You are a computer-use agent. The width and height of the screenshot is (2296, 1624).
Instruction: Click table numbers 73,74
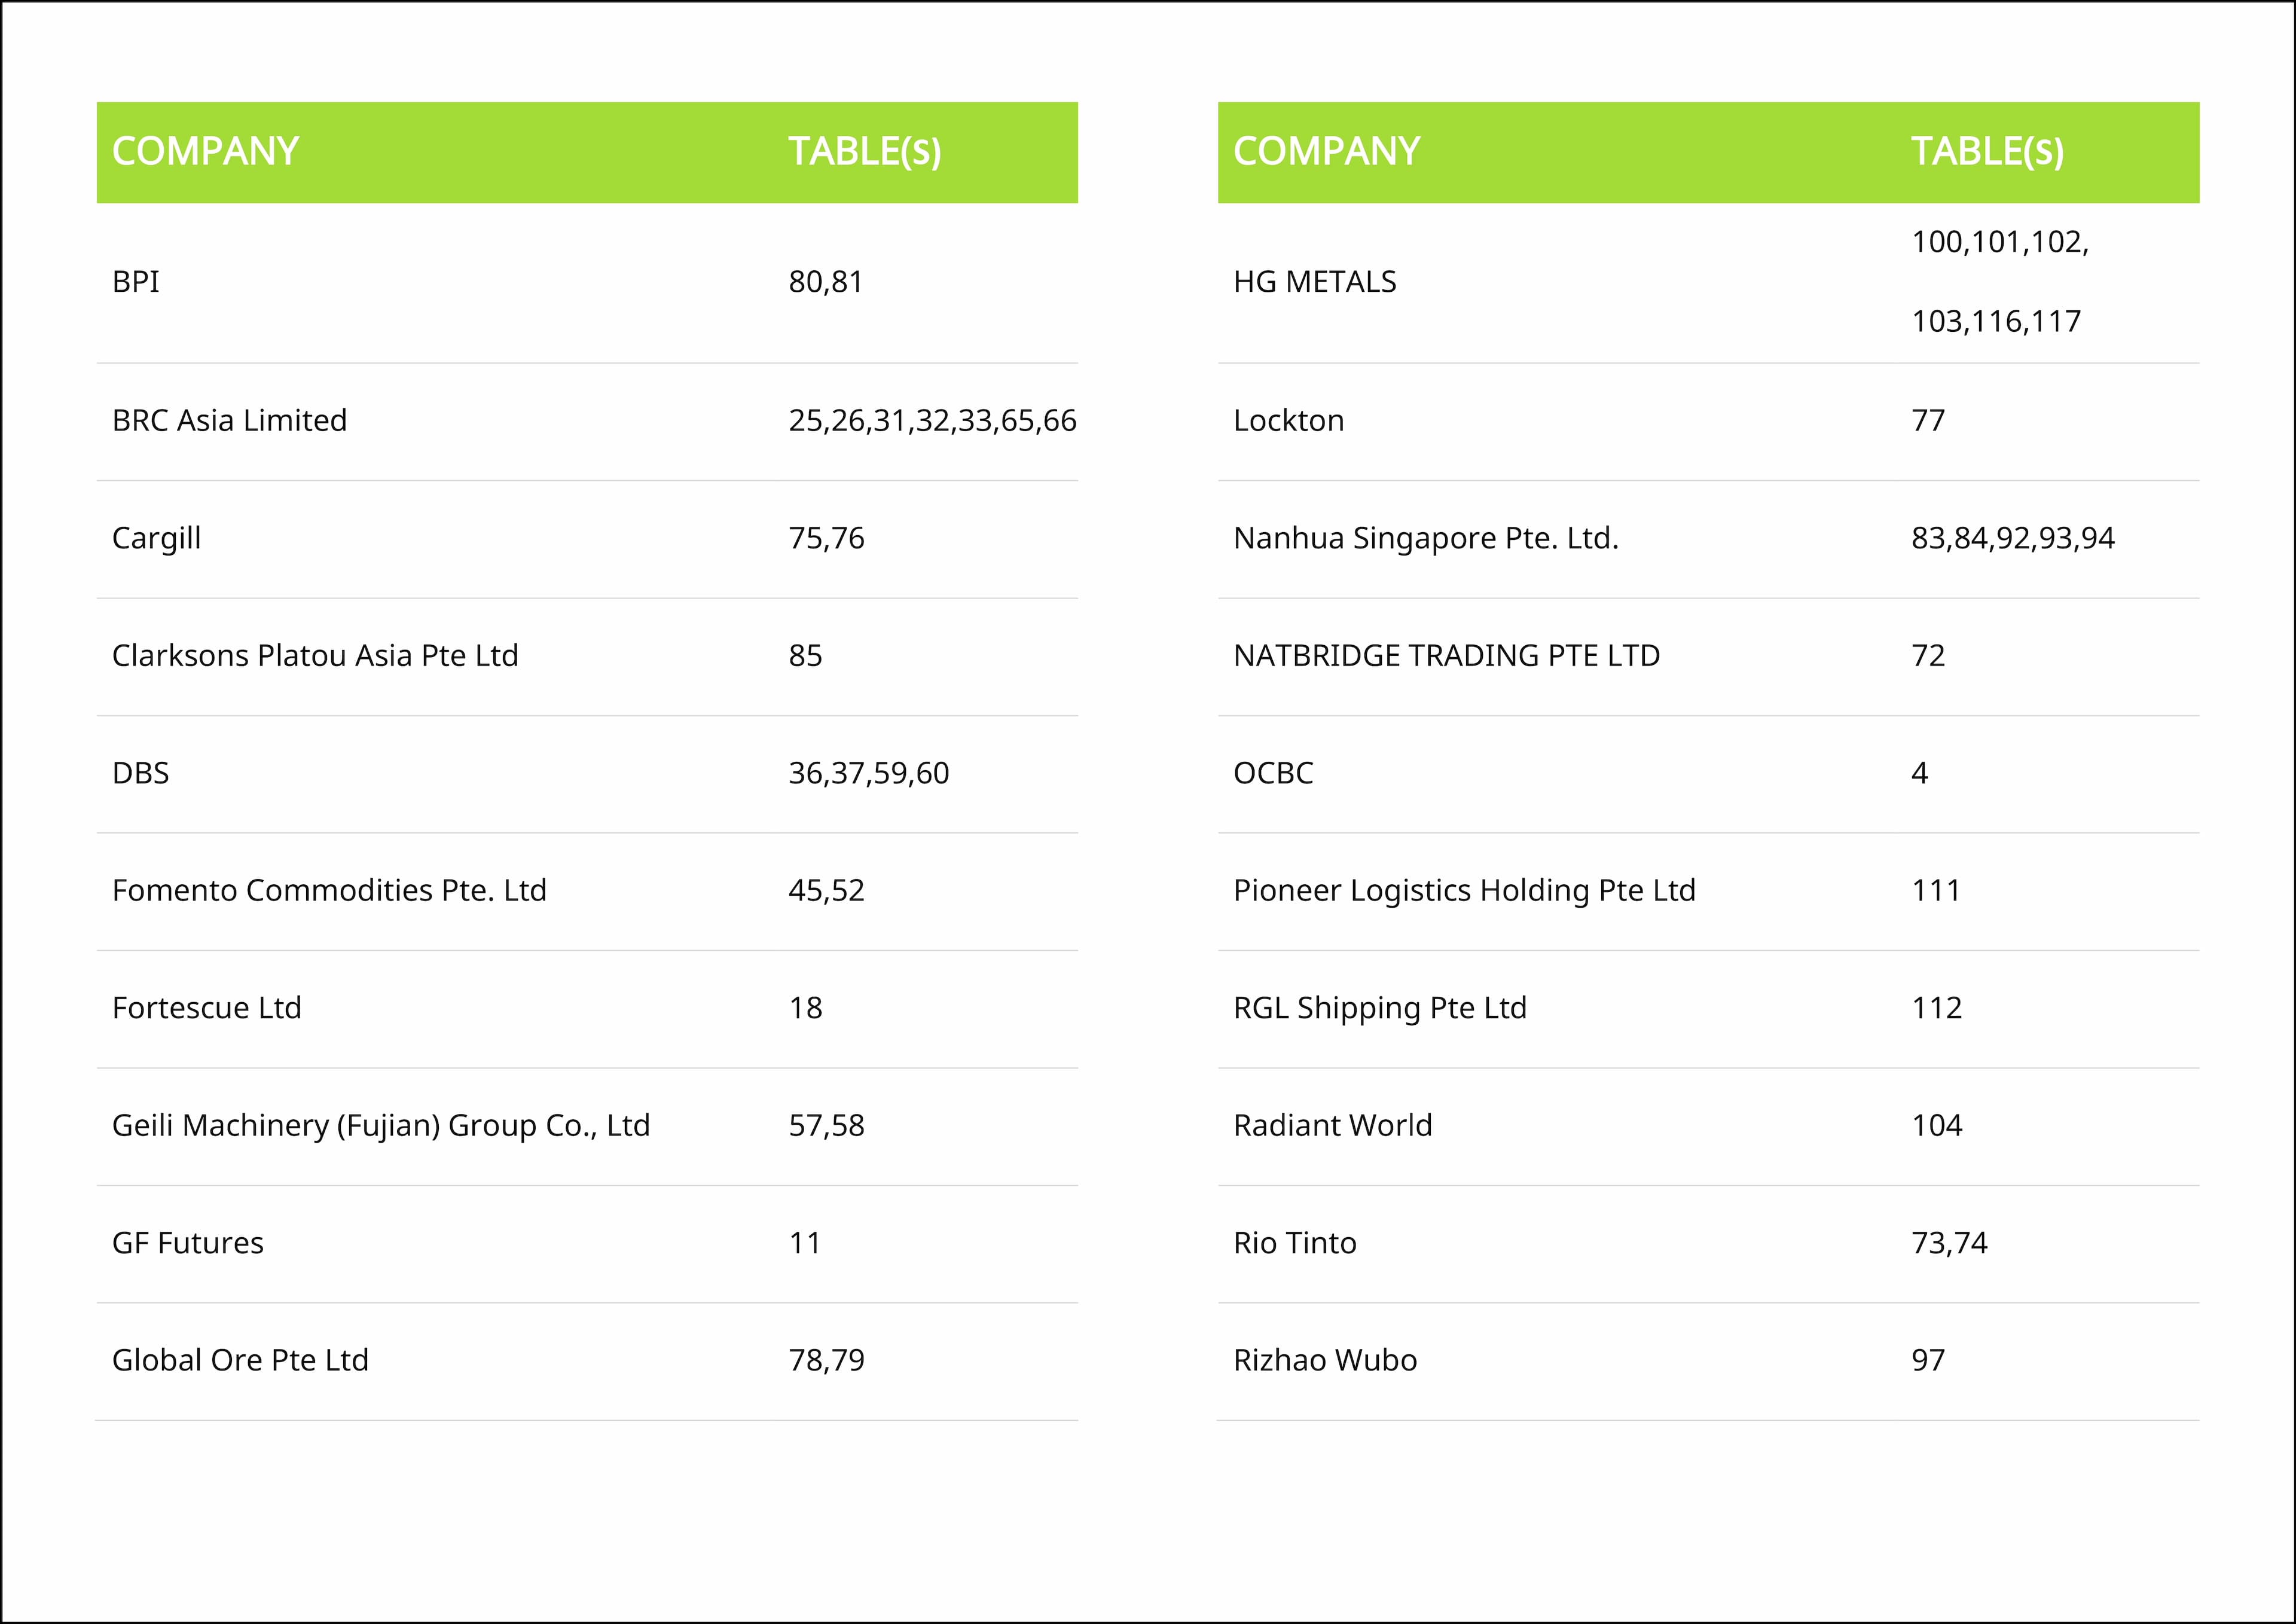[1949, 1243]
